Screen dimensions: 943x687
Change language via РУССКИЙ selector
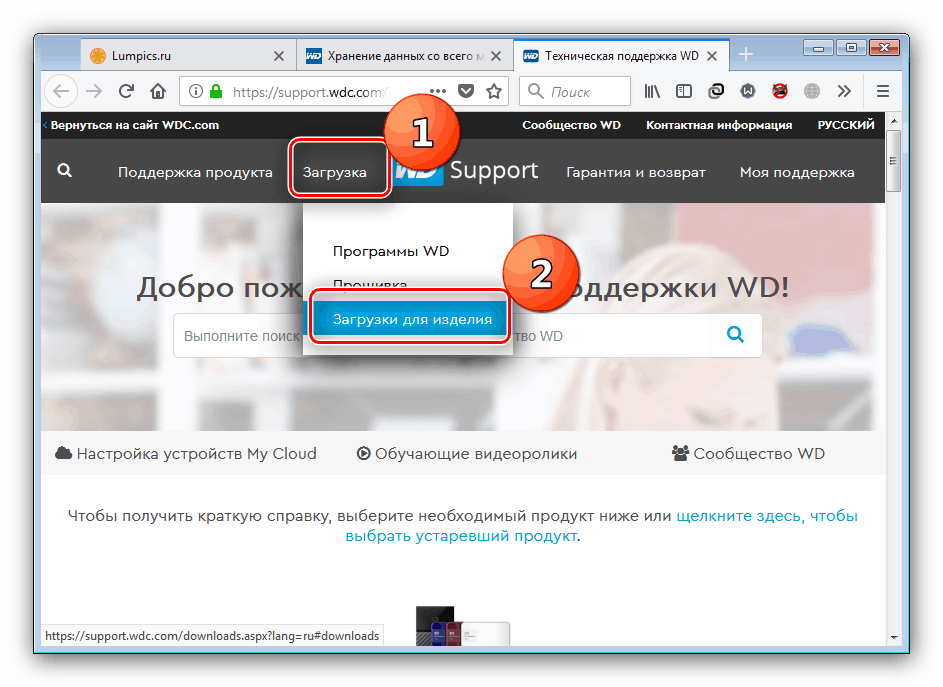tap(846, 125)
